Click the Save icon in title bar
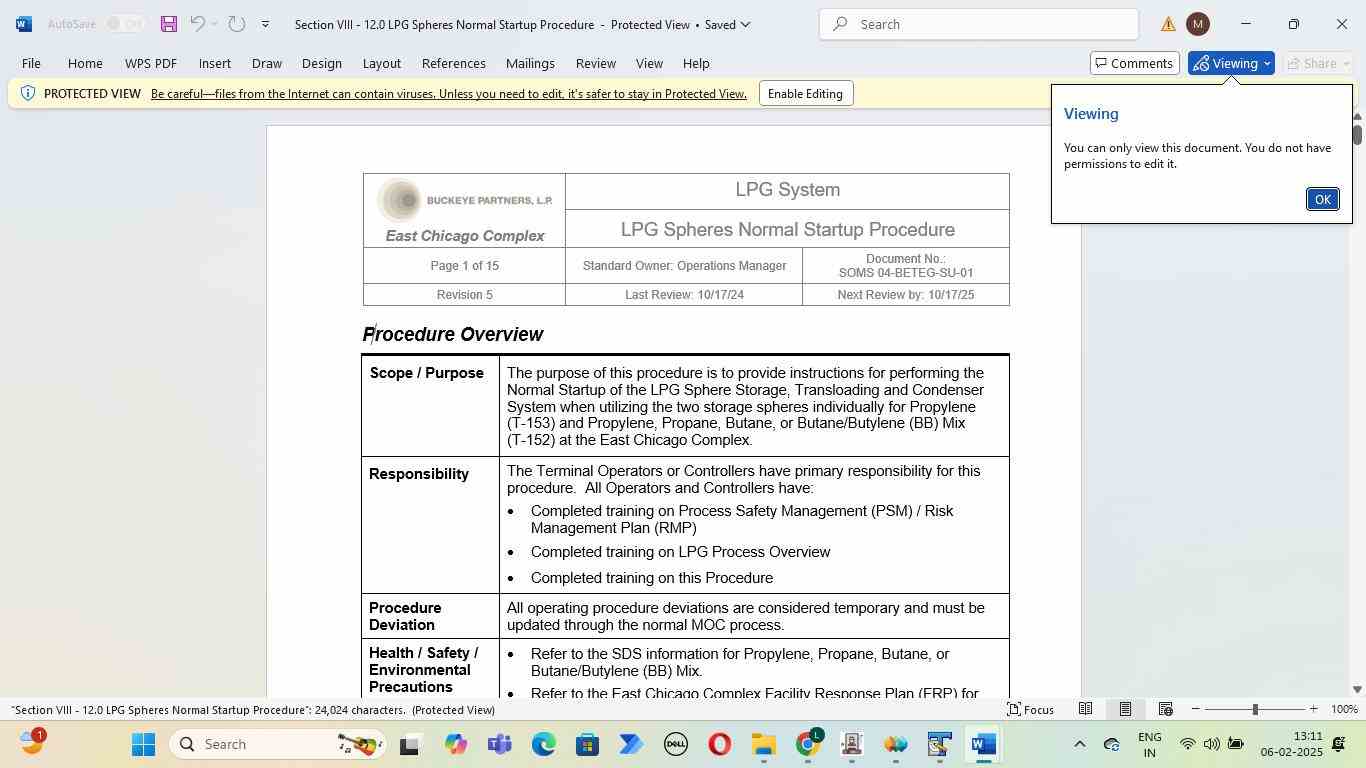The height and width of the screenshot is (768, 1366). tap(169, 24)
